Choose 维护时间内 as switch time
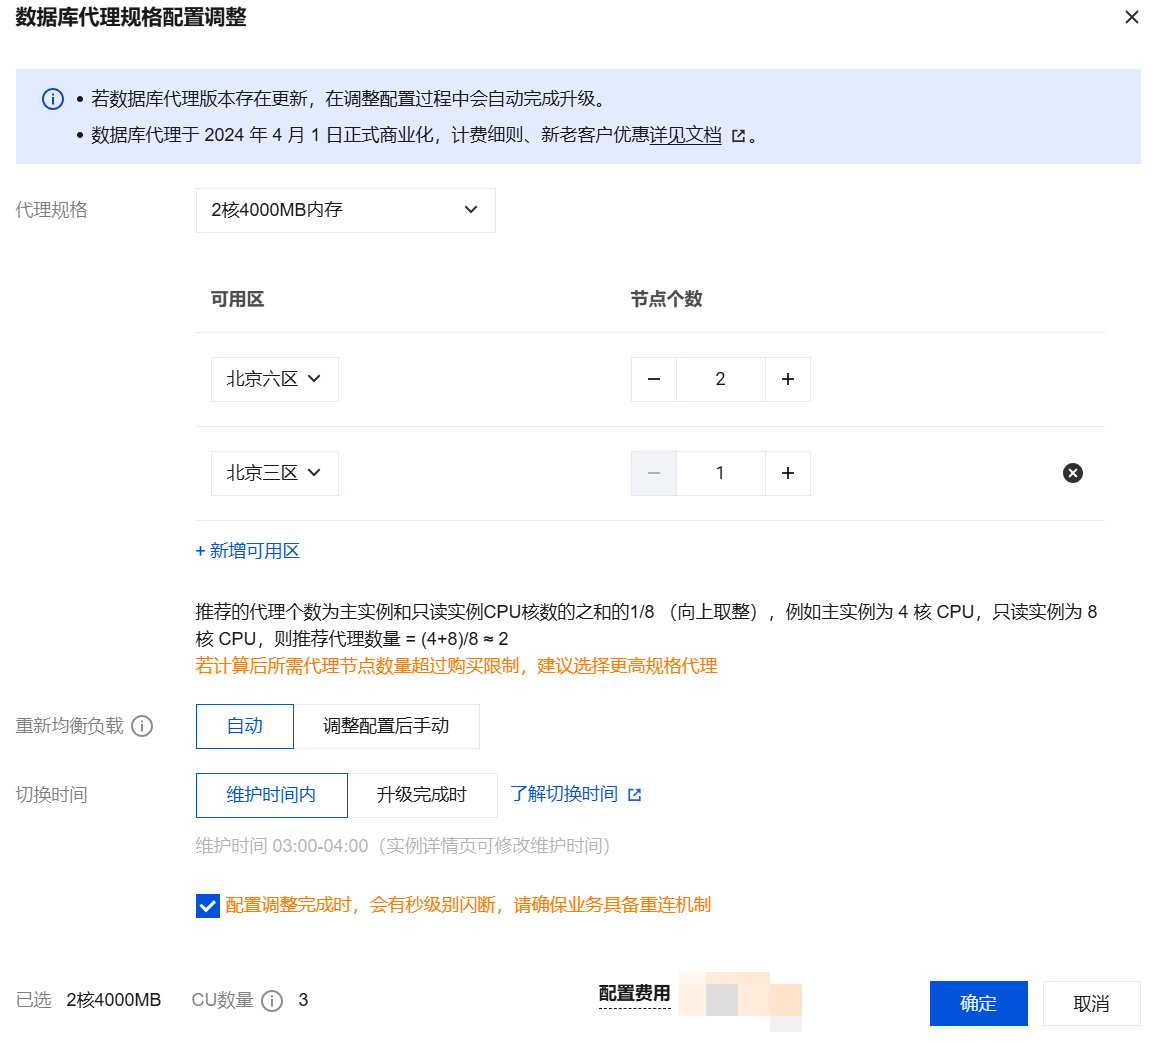1159x1042 pixels. [x=271, y=795]
